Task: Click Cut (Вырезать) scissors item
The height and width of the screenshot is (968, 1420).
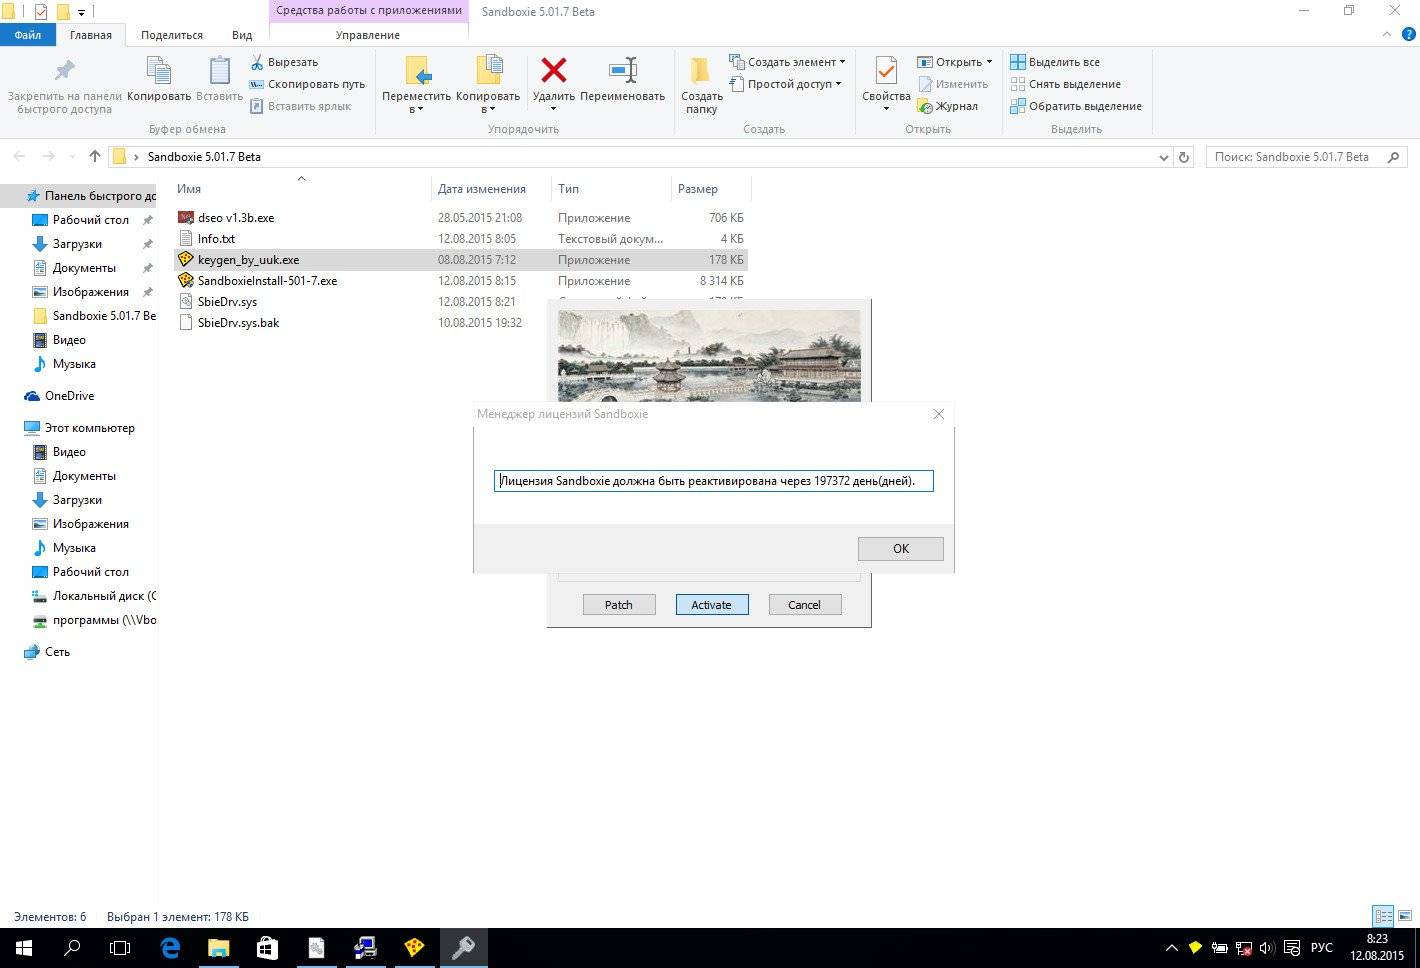Action: tap(284, 62)
